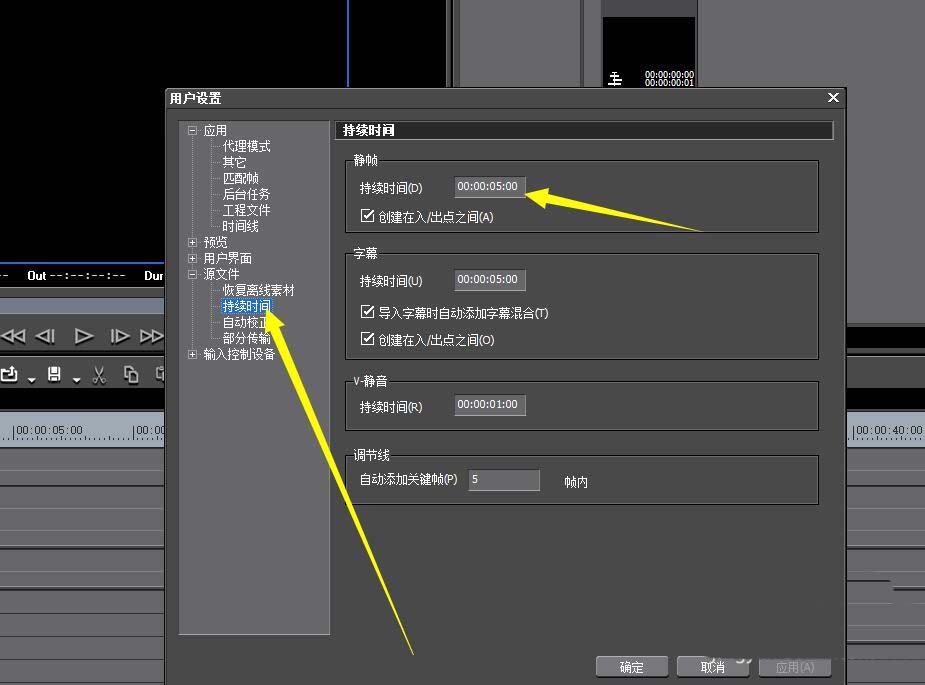The height and width of the screenshot is (685, 925).
Task: Click 静帧 持续时间(D) timecode field
Action: [490, 187]
